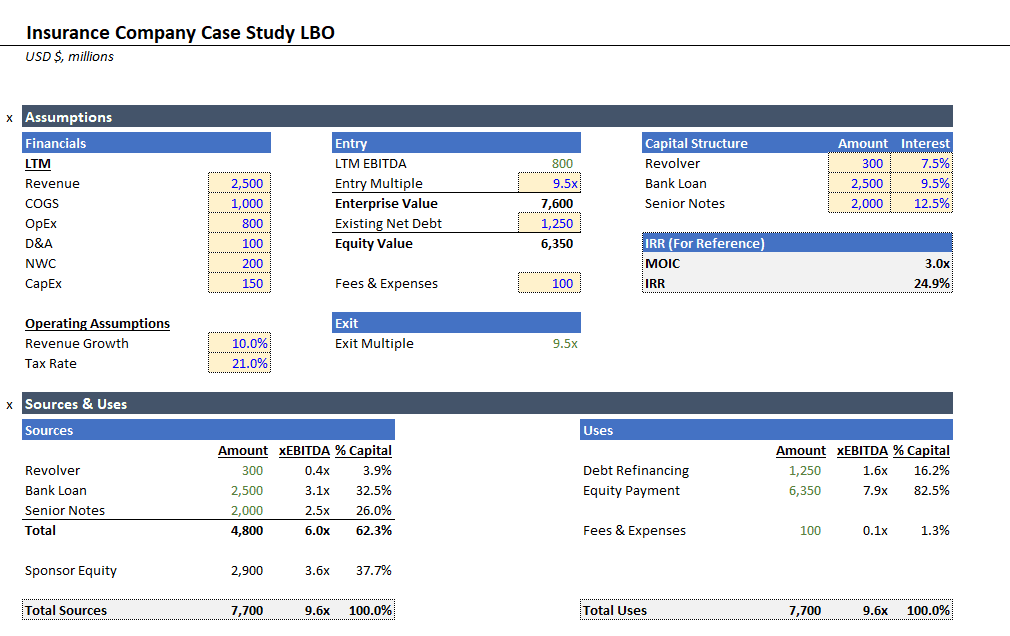
Task: Click Total Sources xEBITDA 9.6x
Action: point(317,610)
